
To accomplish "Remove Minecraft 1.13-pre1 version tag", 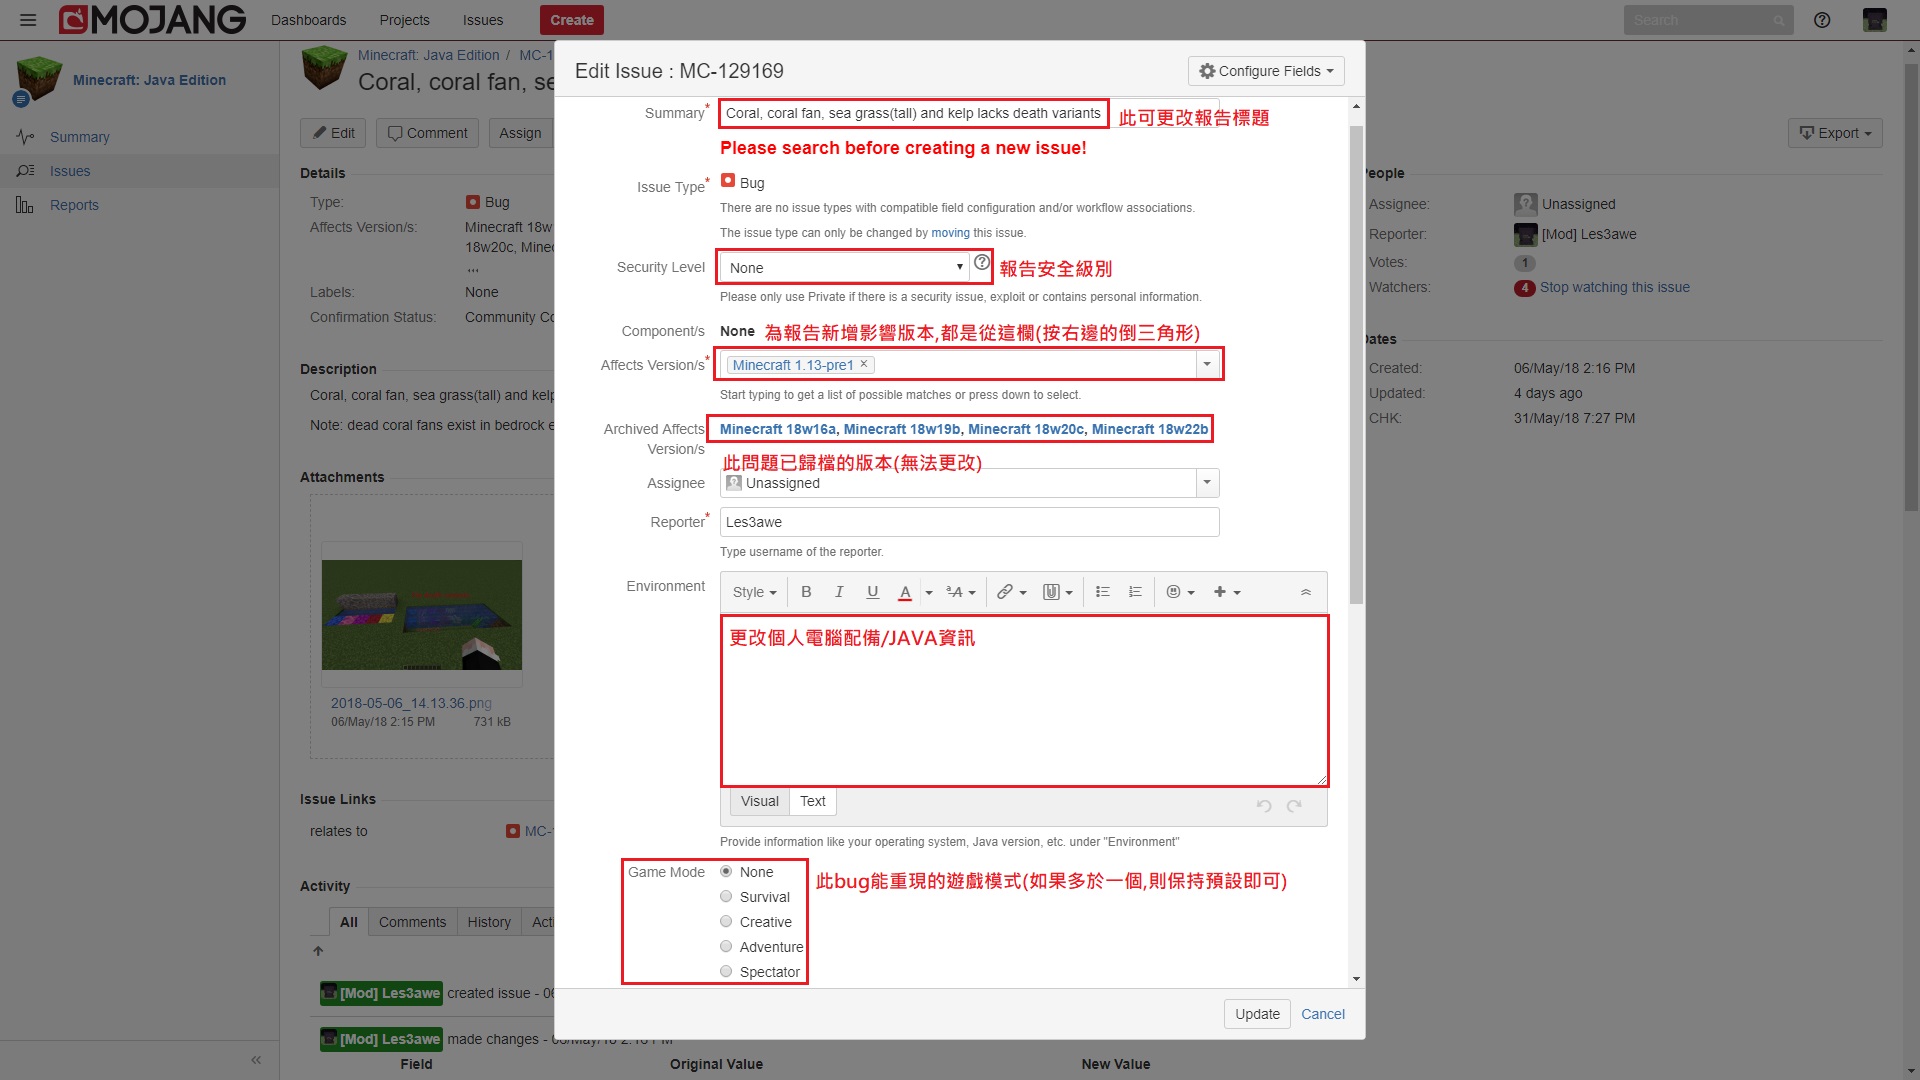I will click(x=864, y=364).
